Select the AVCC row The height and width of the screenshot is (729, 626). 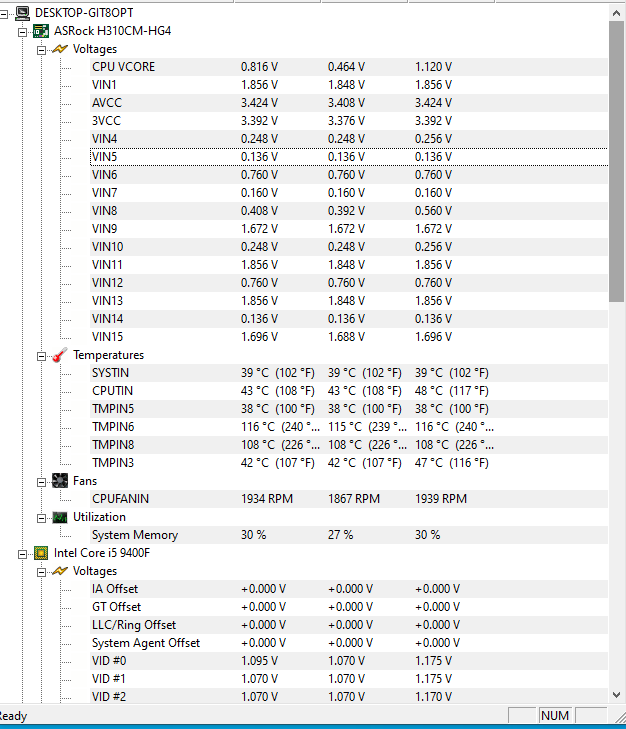(349, 103)
